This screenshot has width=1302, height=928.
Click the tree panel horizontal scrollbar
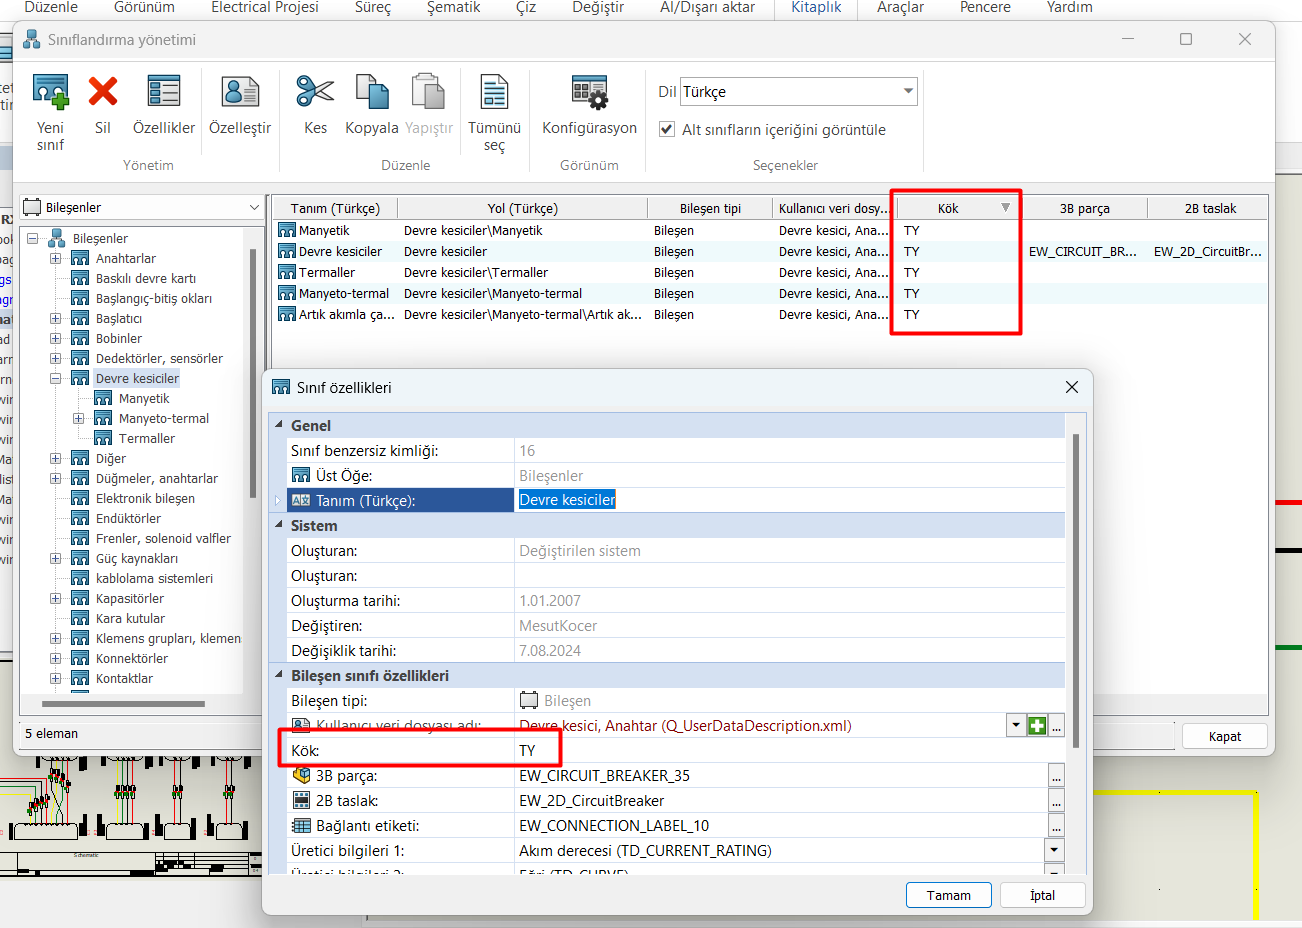(x=122, y=704)
